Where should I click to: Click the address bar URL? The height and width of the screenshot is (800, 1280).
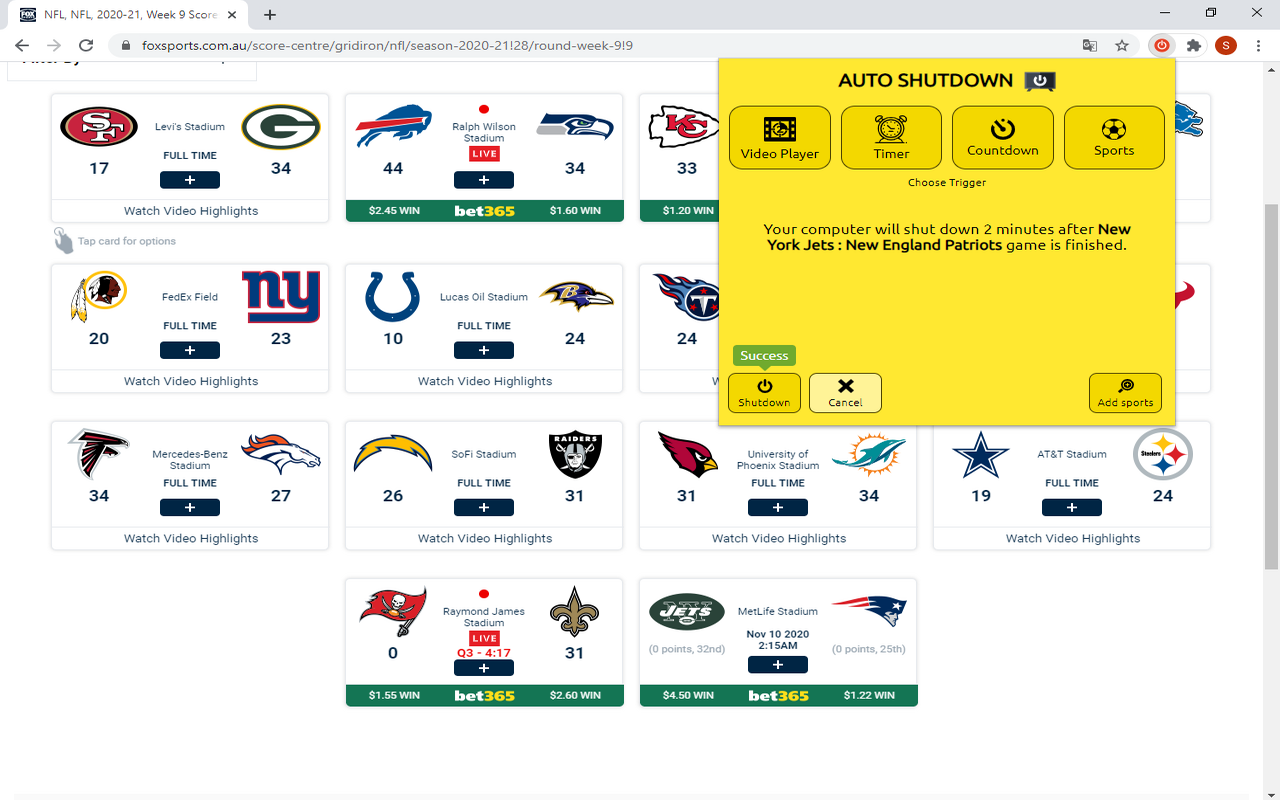click(387, 45)
